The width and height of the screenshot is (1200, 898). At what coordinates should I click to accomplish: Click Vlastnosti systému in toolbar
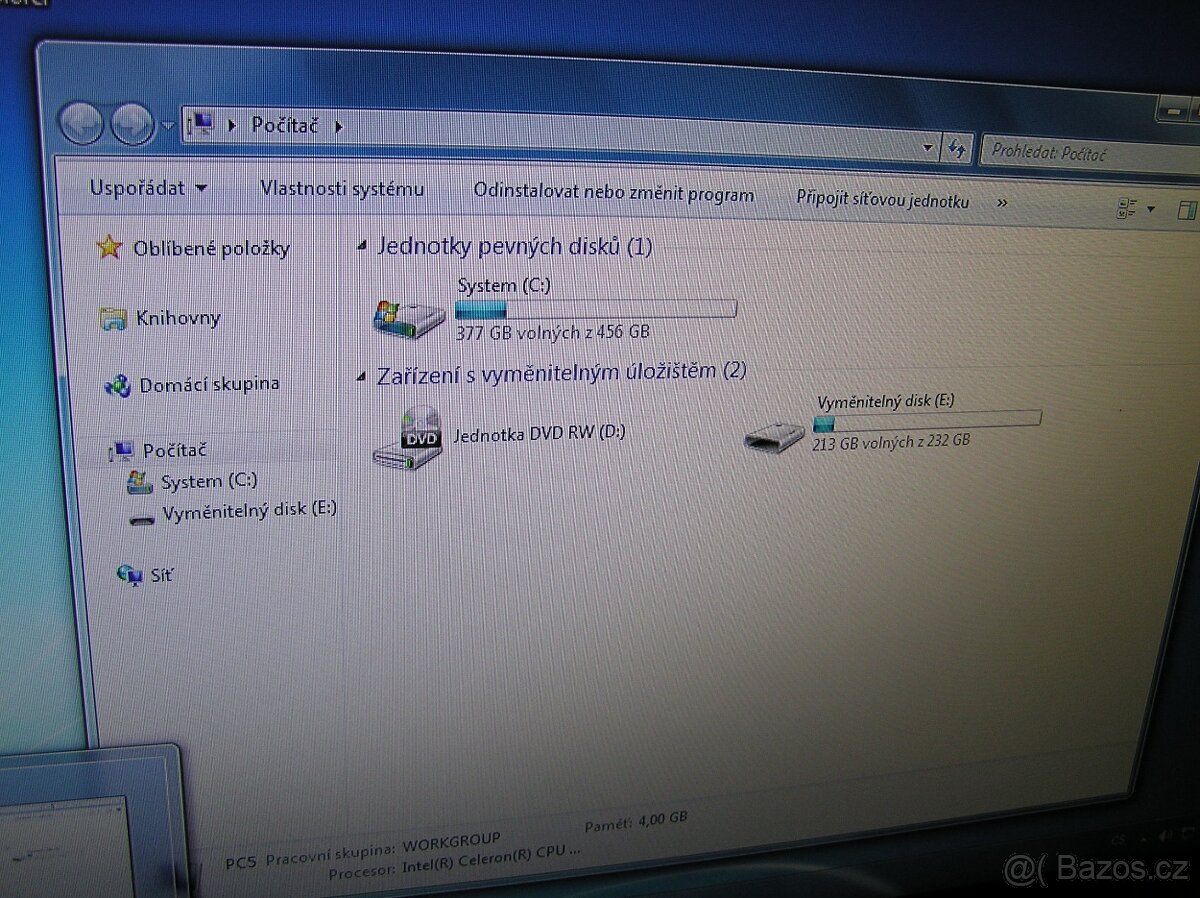(x=342, y=188)
